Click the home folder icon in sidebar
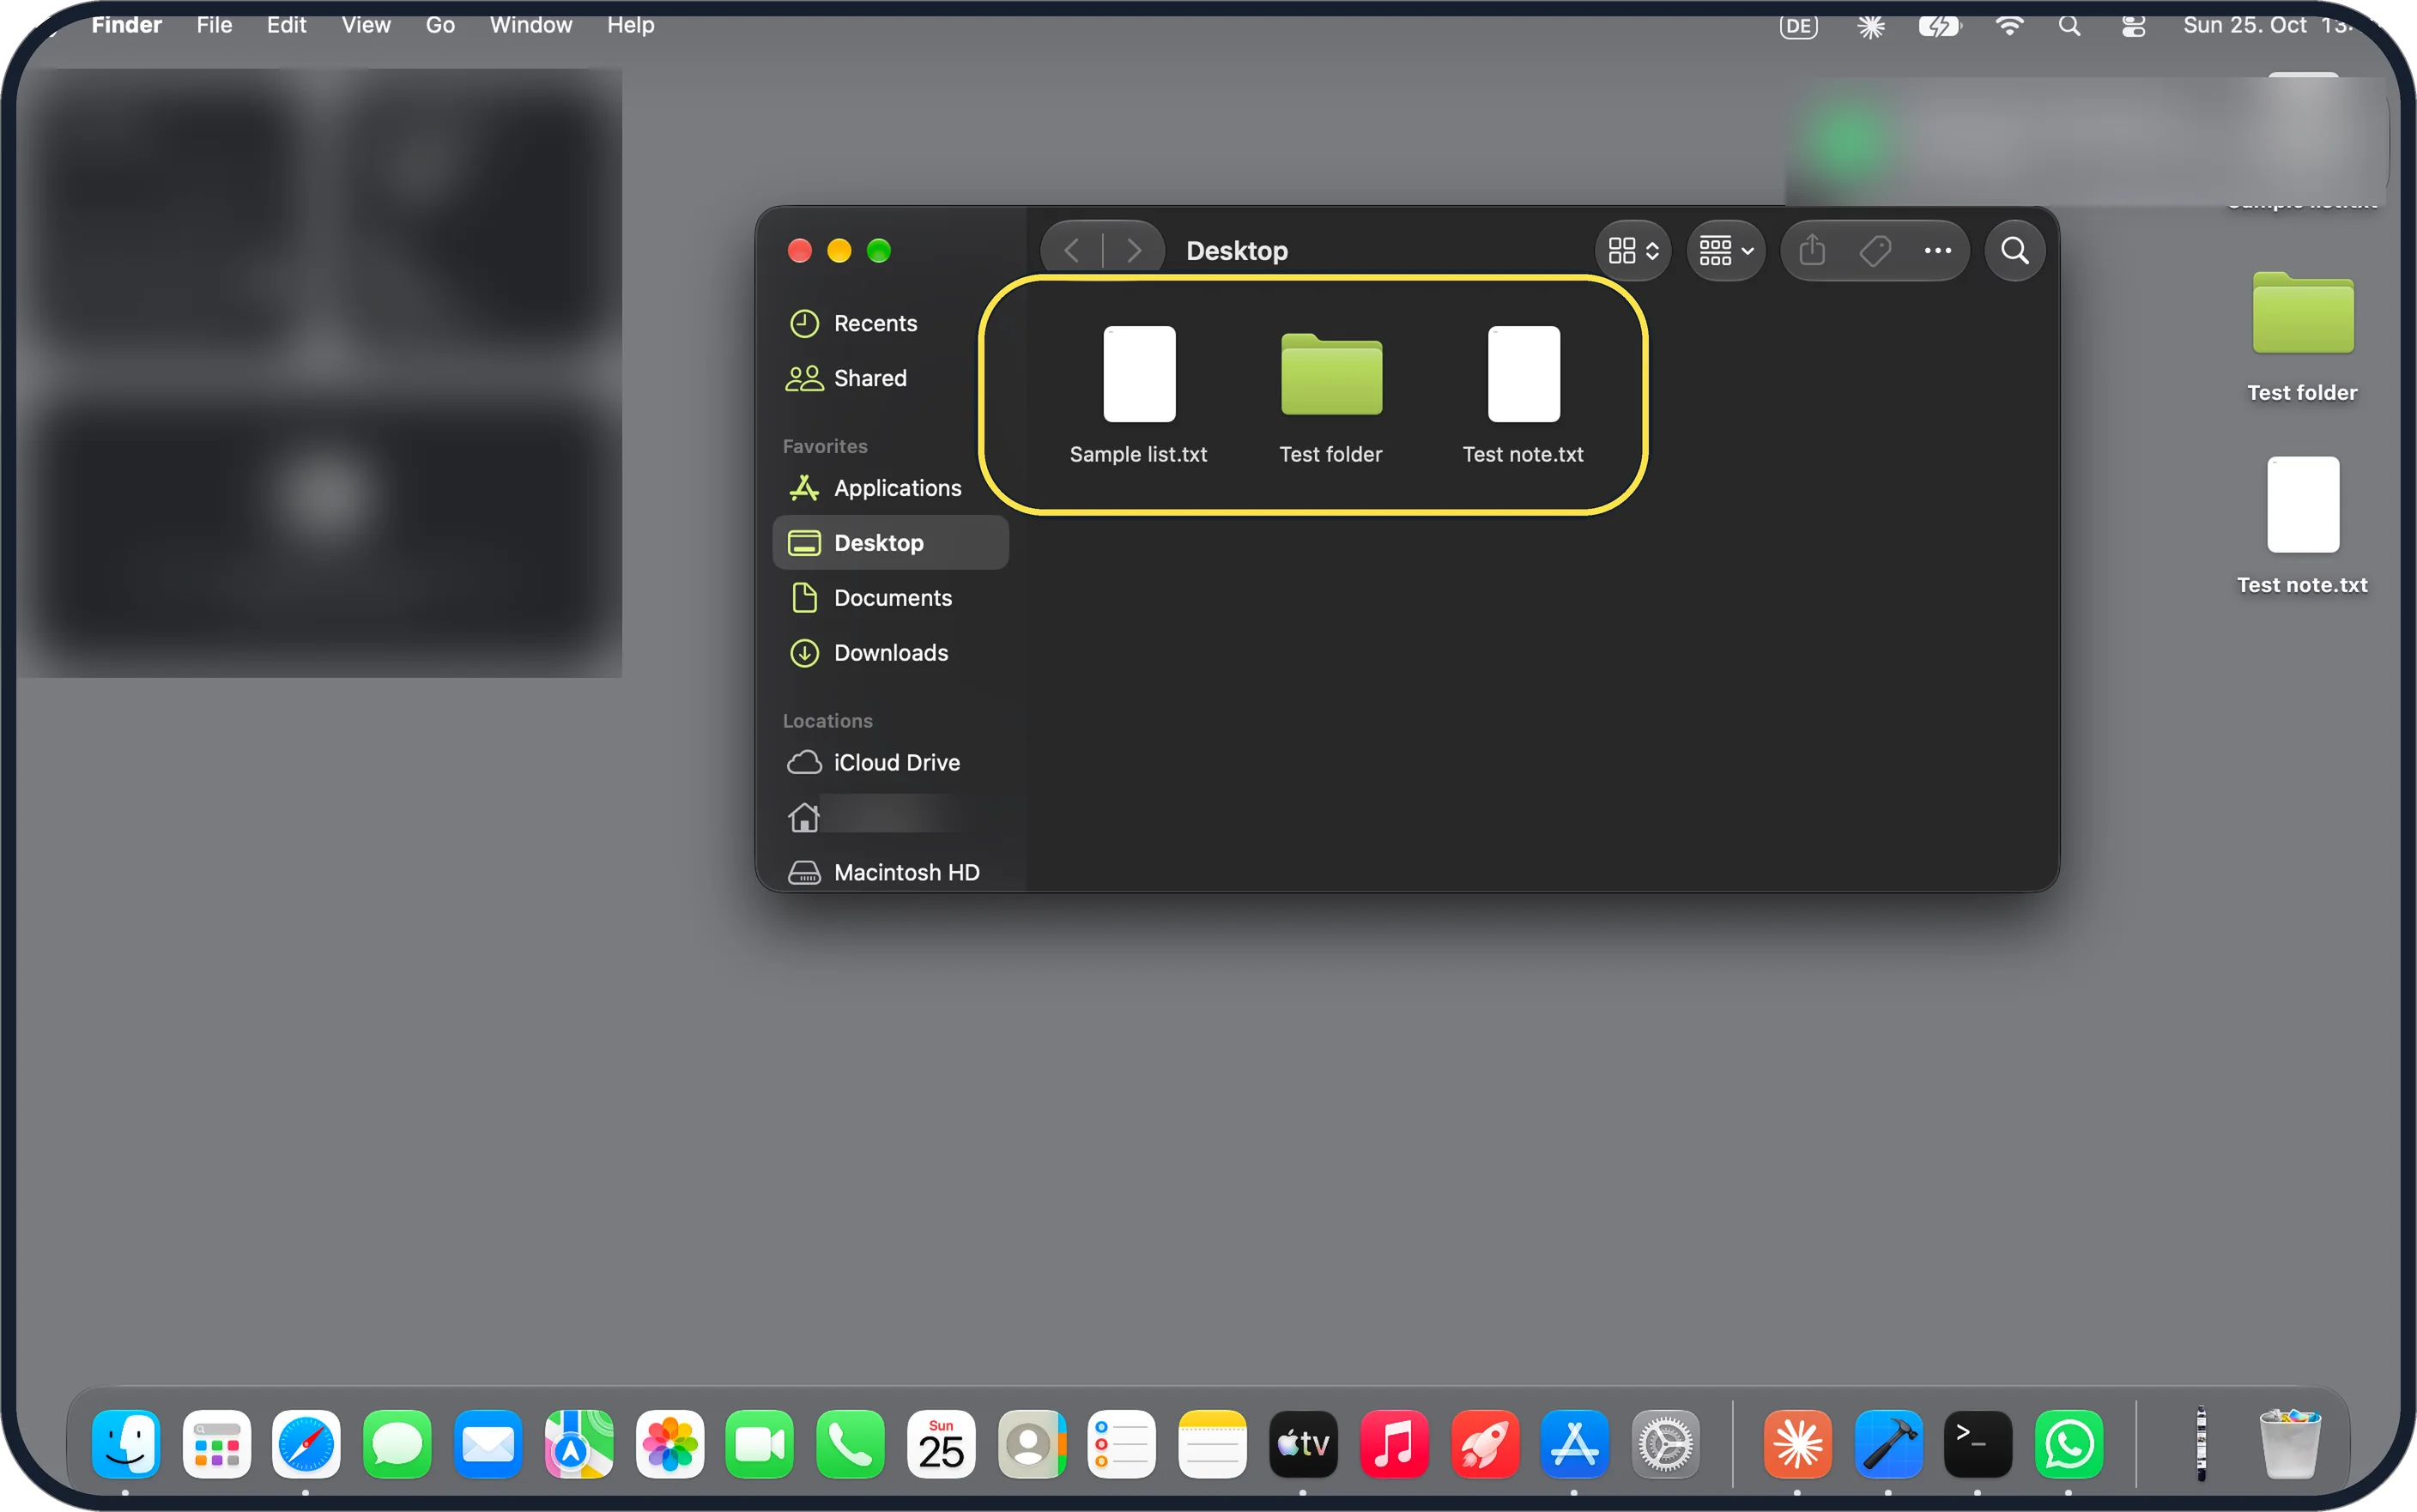The width and height of the screenshot is (2417, 1512). [803, 818]
